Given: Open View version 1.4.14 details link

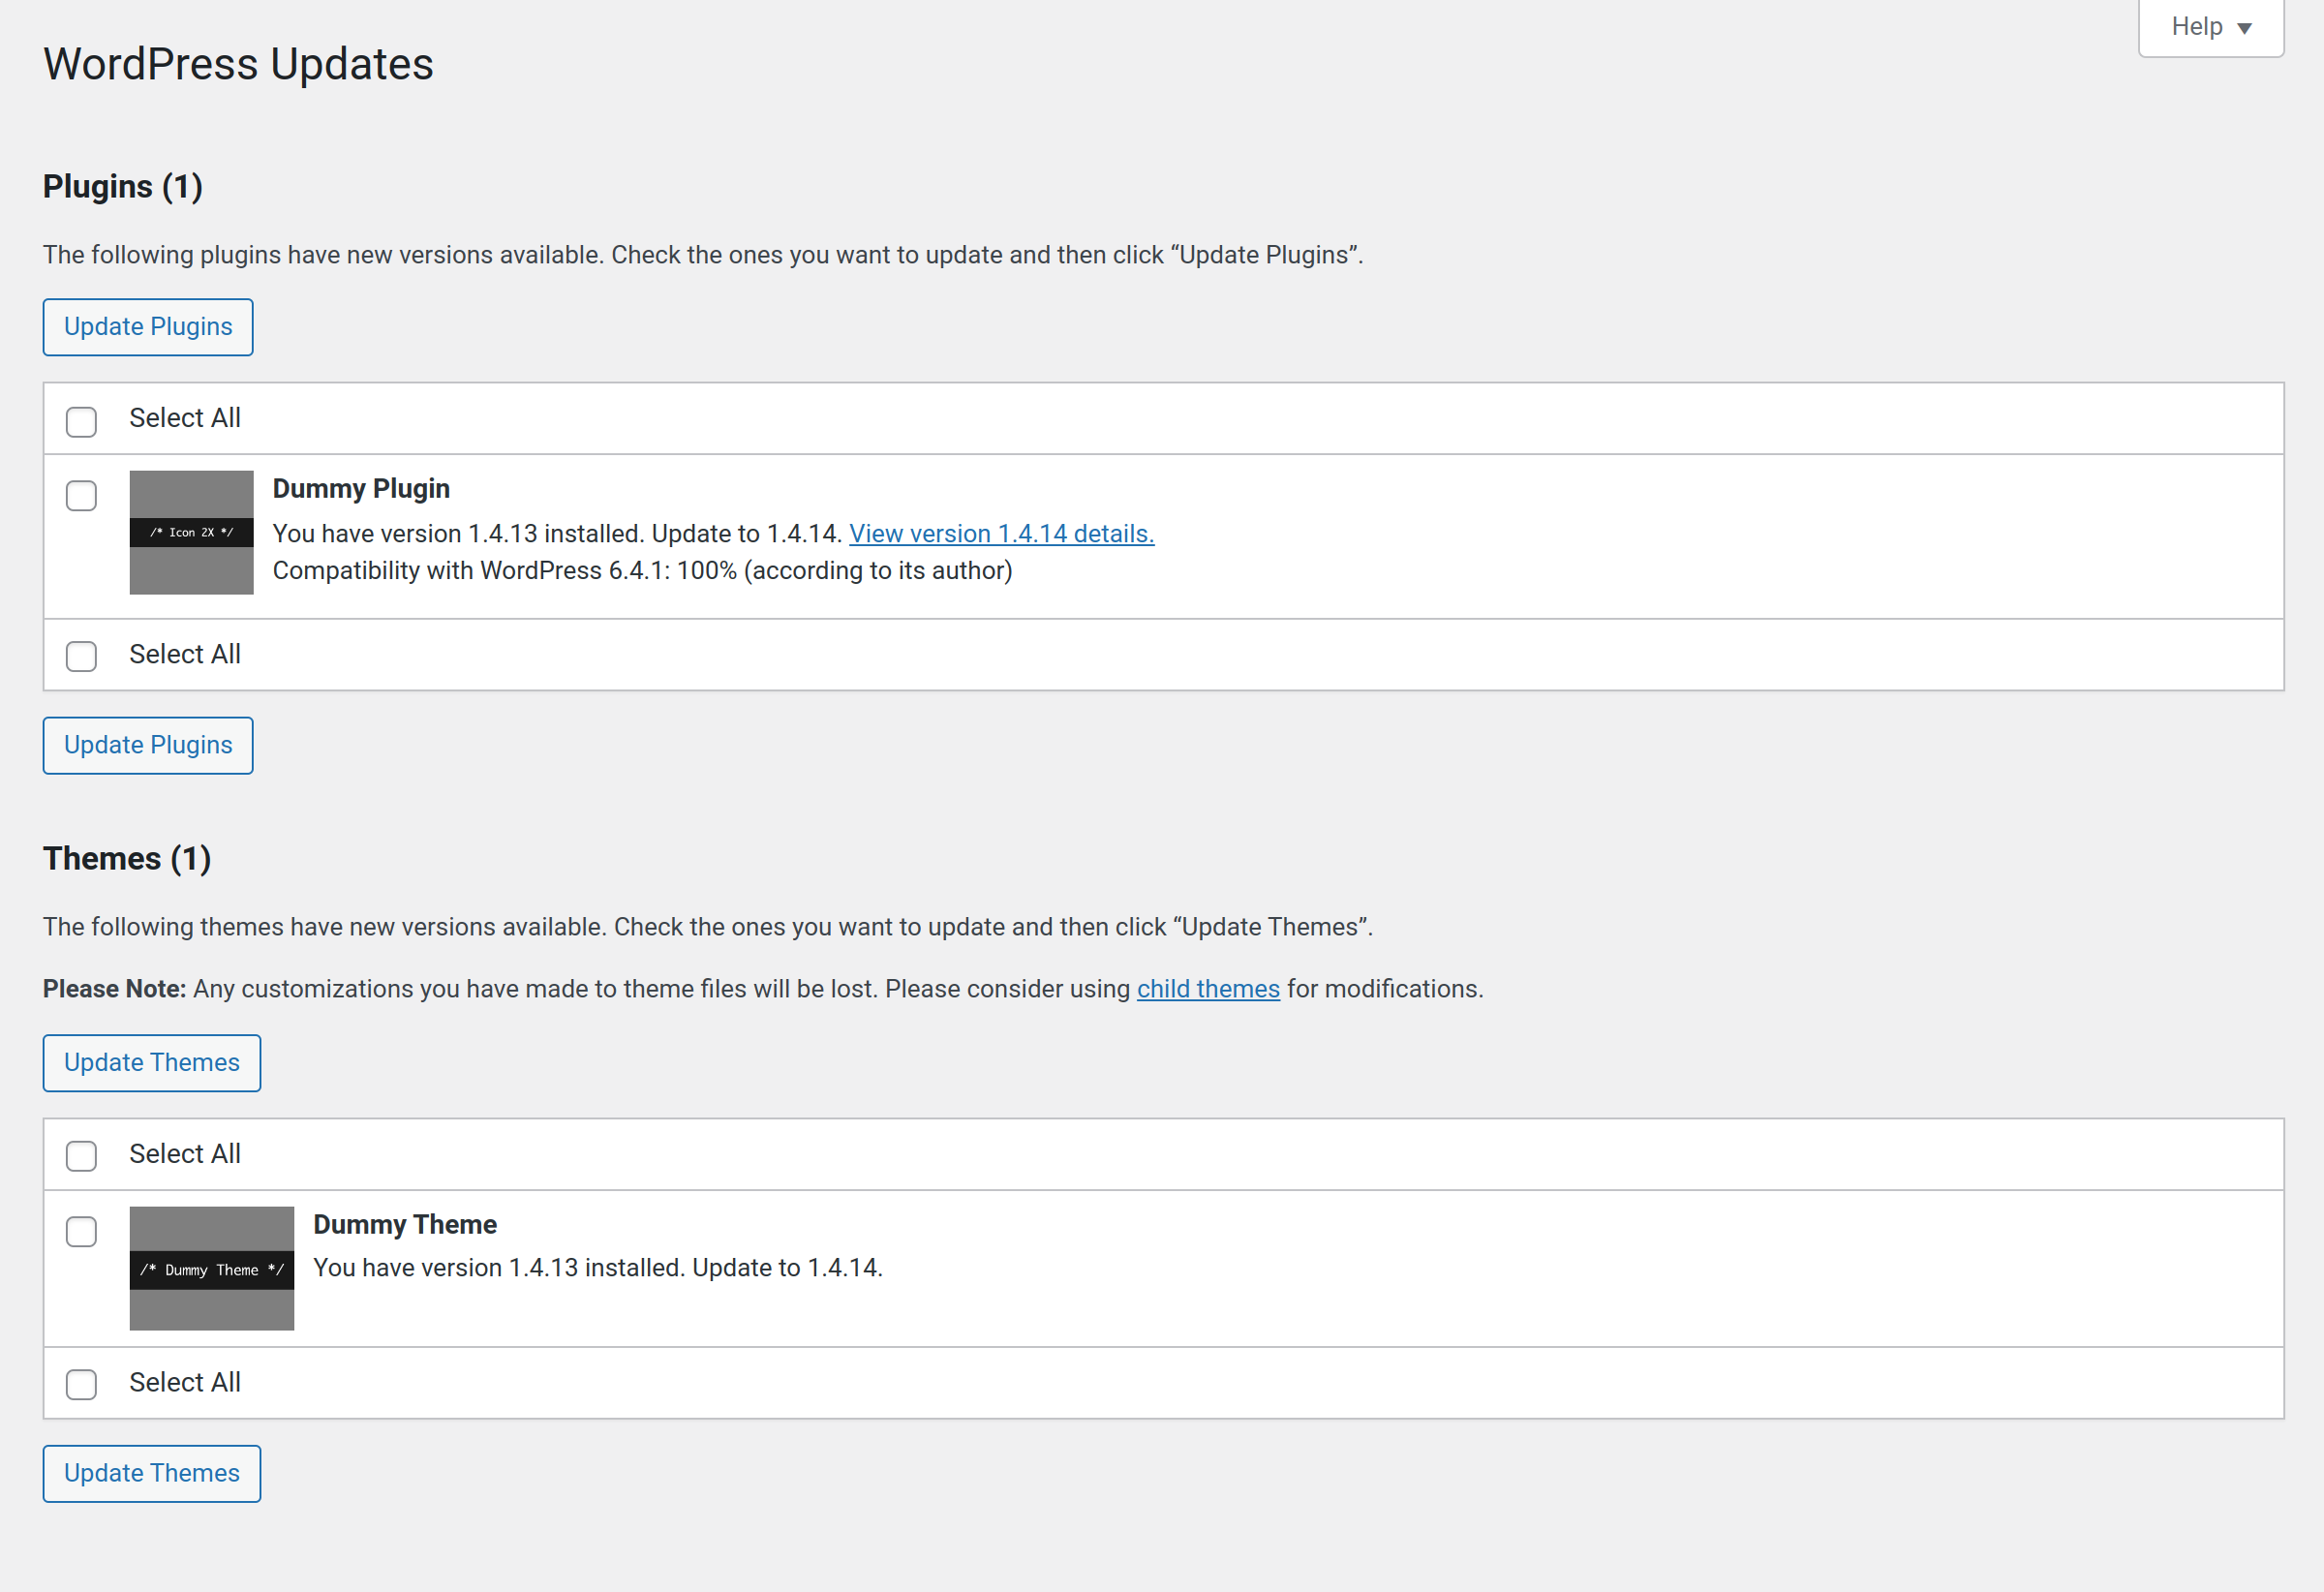Looking at the screenshot, I should click(1001, 533).
